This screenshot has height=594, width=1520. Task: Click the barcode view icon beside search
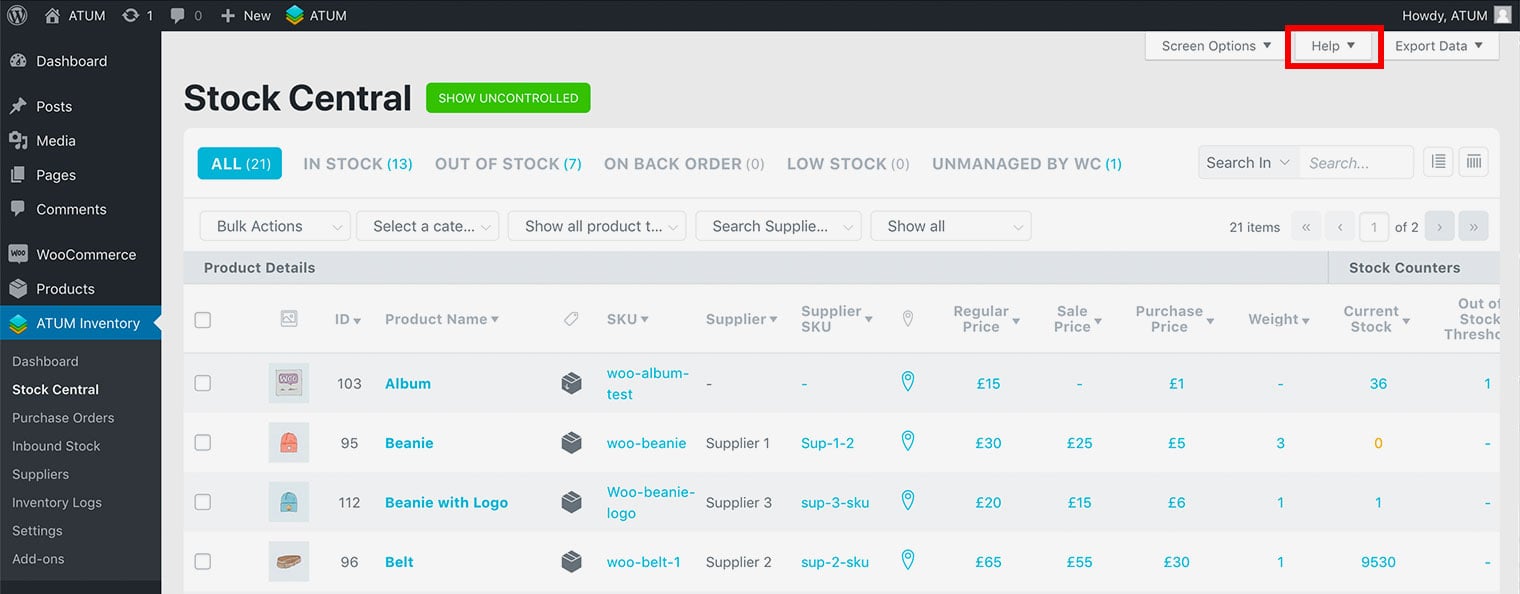[x=1473, y=162]
